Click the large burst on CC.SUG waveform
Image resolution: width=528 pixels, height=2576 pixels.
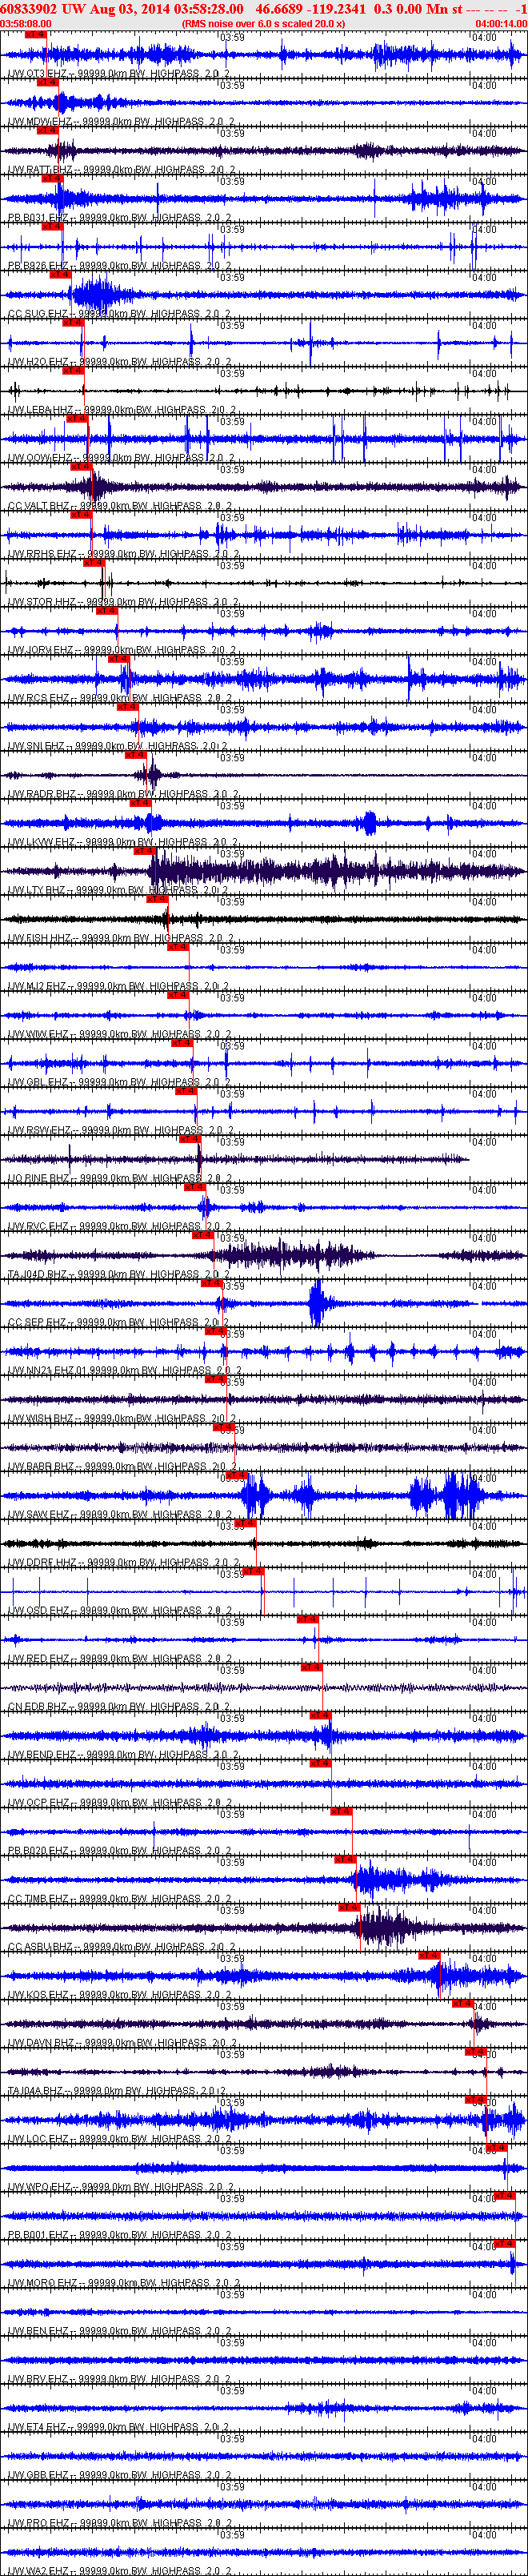coord(97,294)
